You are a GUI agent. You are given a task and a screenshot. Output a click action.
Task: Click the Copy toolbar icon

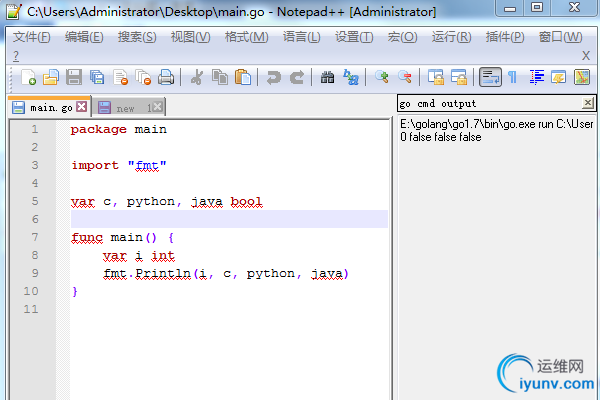[x=220, y=77]
